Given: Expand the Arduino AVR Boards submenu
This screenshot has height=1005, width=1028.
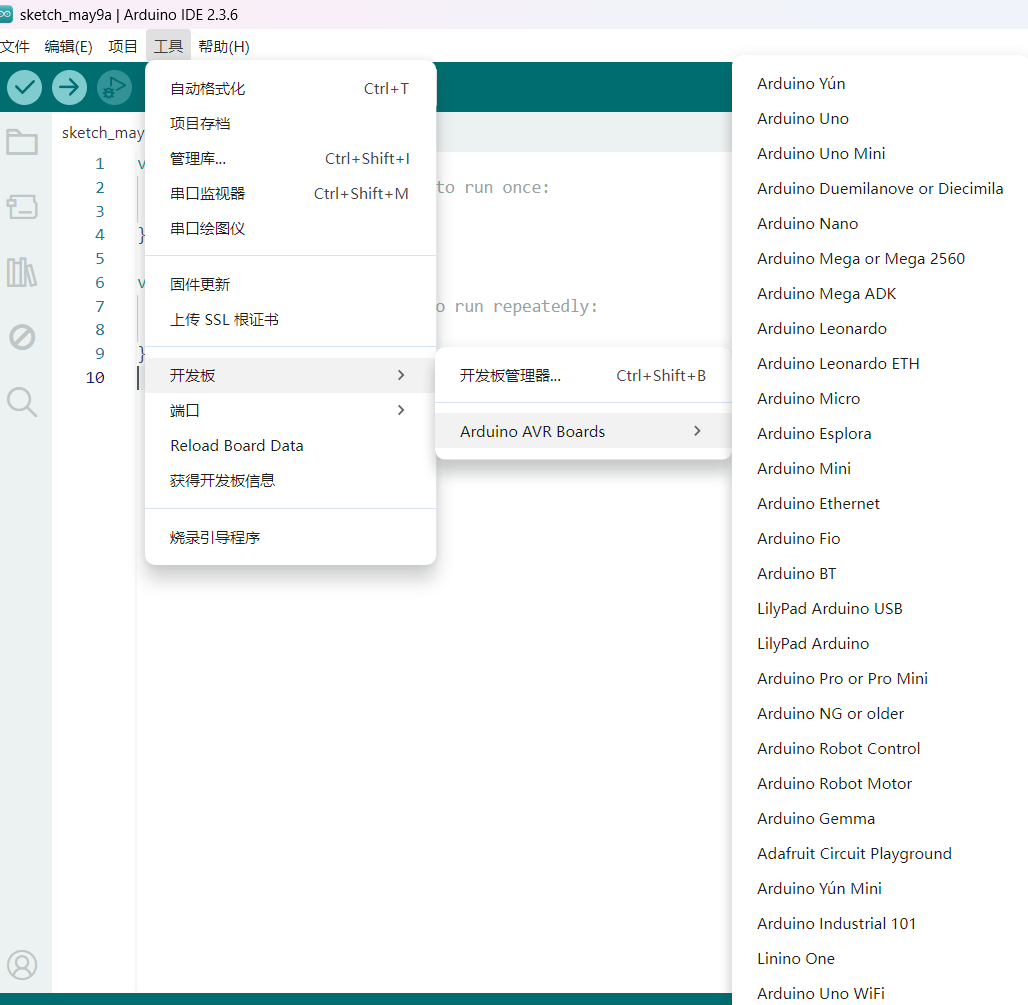Looking at the screenshot, I should tap(583, 431).
